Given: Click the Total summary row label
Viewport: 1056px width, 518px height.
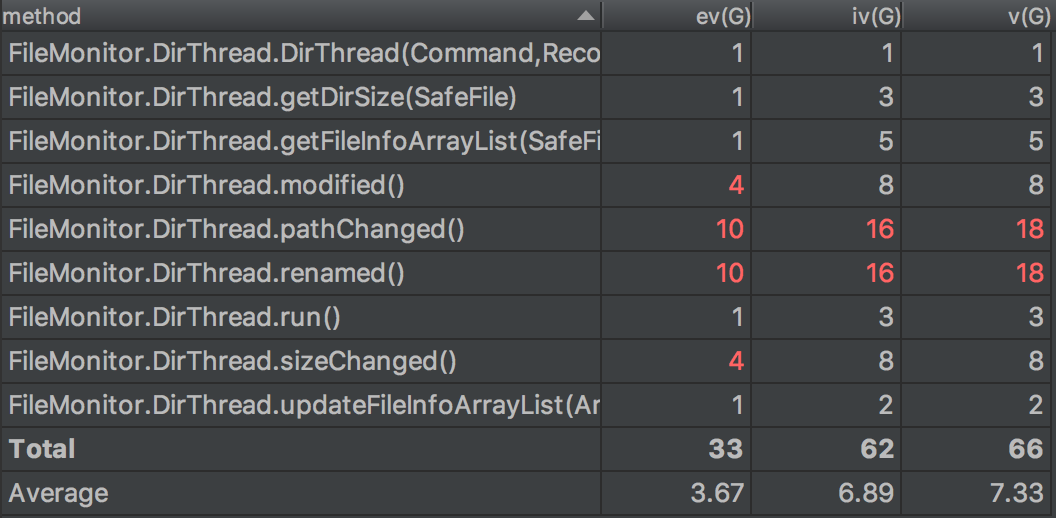Looking at the screenshot, I should 42,449.
